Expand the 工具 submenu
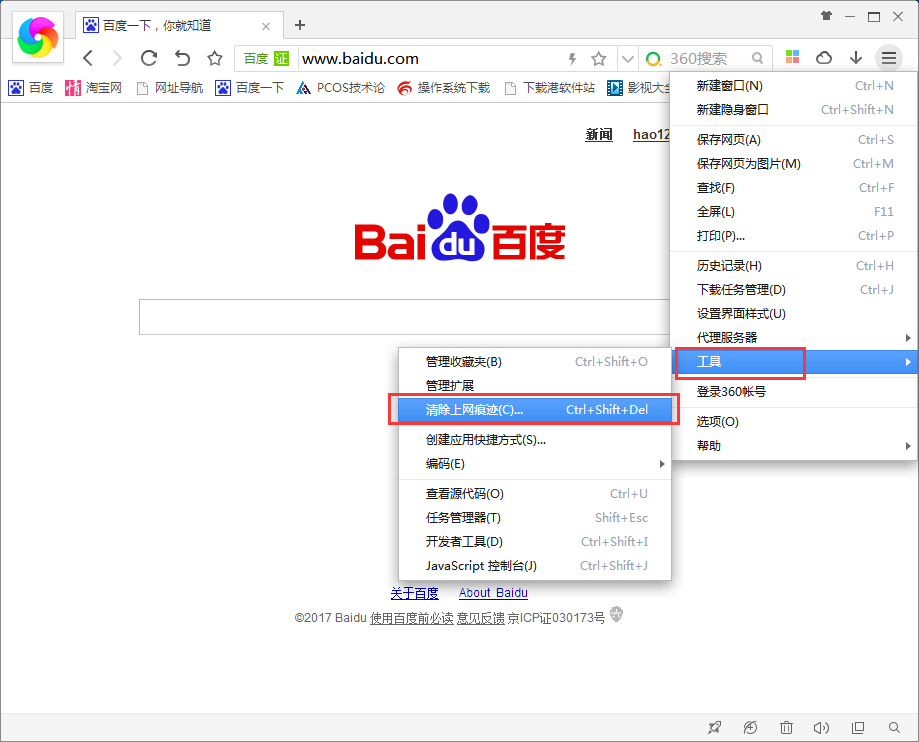Screen dimensions: 919x742 [794, 362]
